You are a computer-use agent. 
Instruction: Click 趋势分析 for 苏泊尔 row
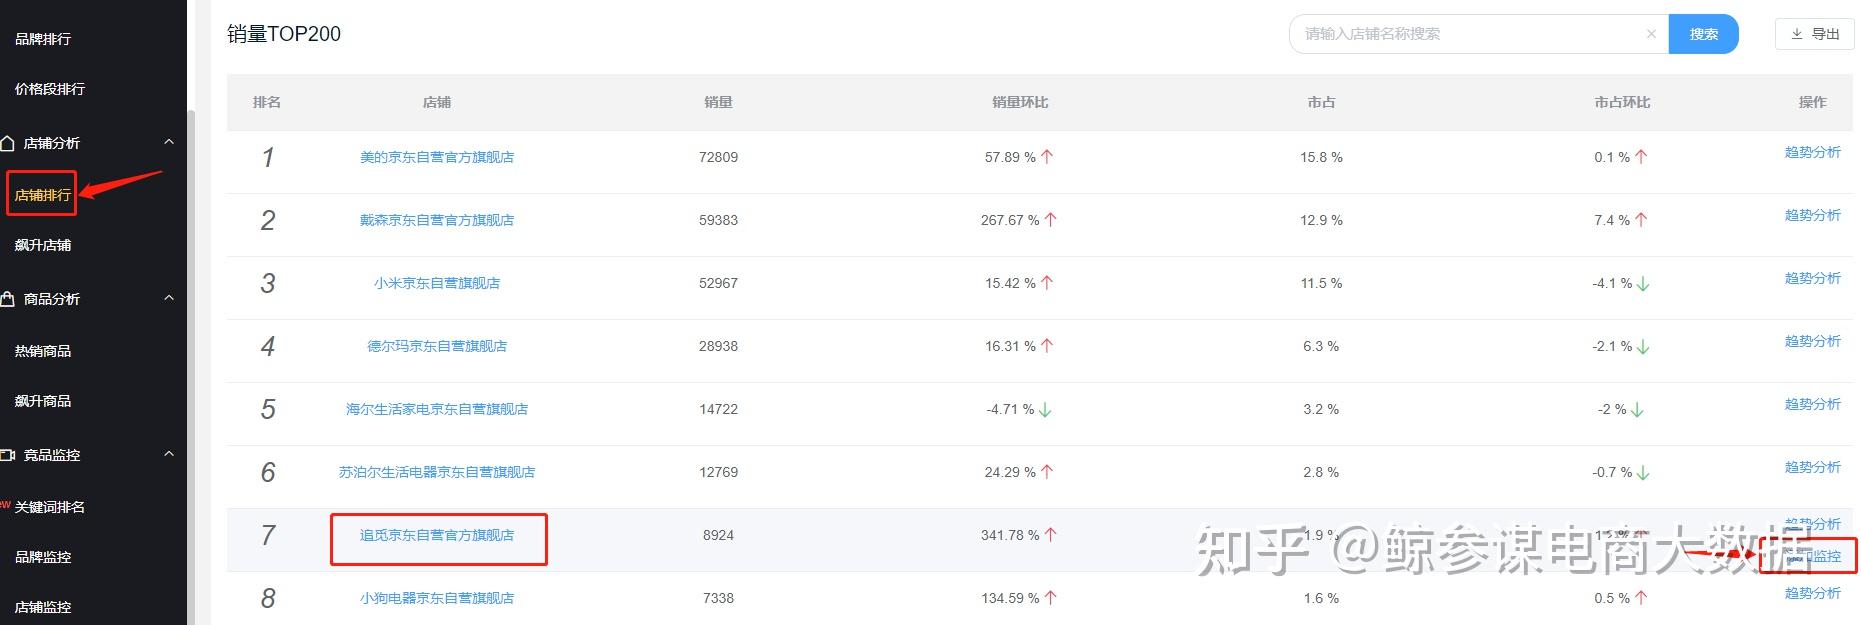point(1812,467)
